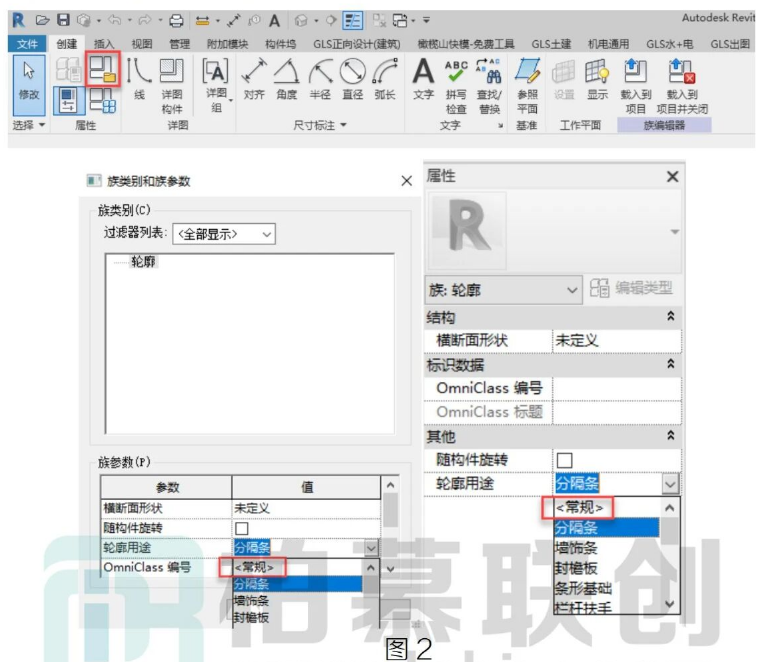
Task: Toggle the Properties palette icon in ribbon
Action: [x=68, y=100]
